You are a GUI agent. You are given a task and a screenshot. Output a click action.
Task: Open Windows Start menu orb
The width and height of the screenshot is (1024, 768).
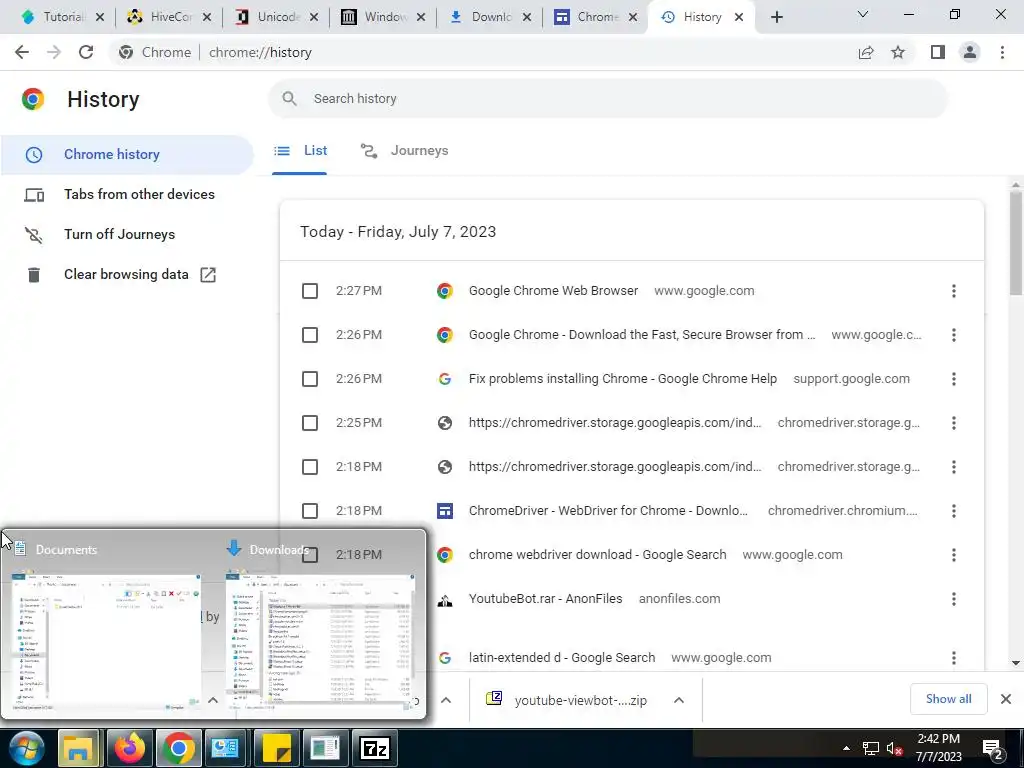point(26,748)
